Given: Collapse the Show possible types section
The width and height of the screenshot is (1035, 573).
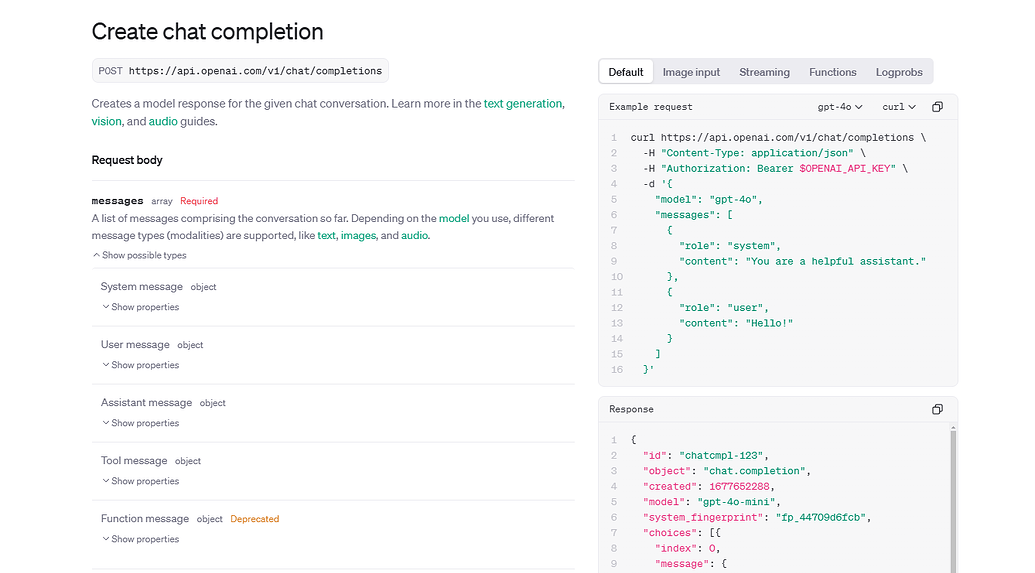Looking at the screenshot, I should (x=139, y=255).
